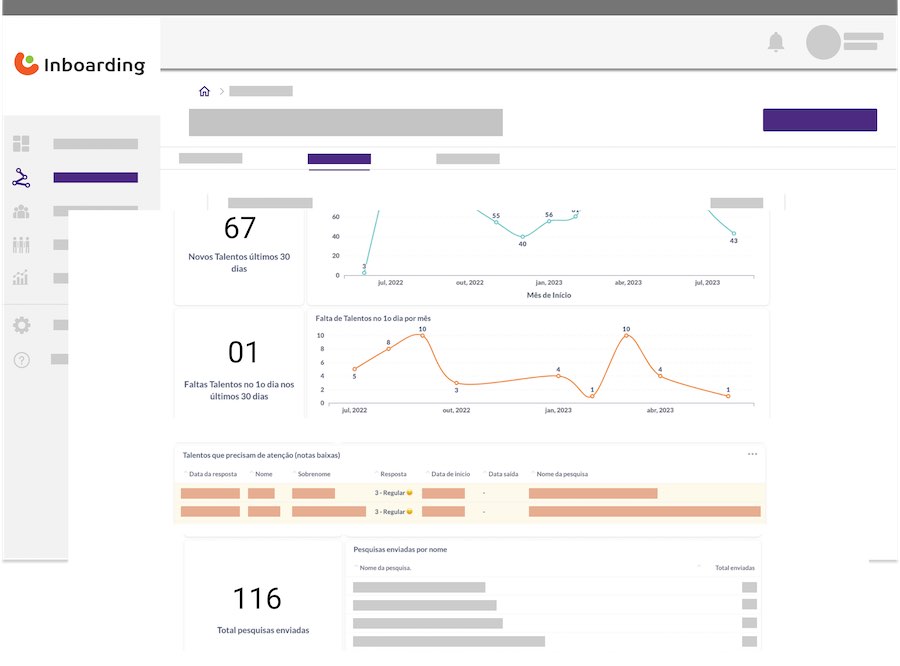Switch to the third gray tab
The height and width of the screenshot is (666, 900).
tap(468, 159)
